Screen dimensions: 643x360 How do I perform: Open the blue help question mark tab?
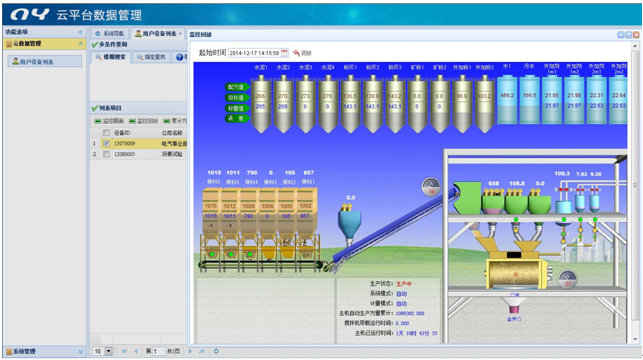(x=180, y=57)
